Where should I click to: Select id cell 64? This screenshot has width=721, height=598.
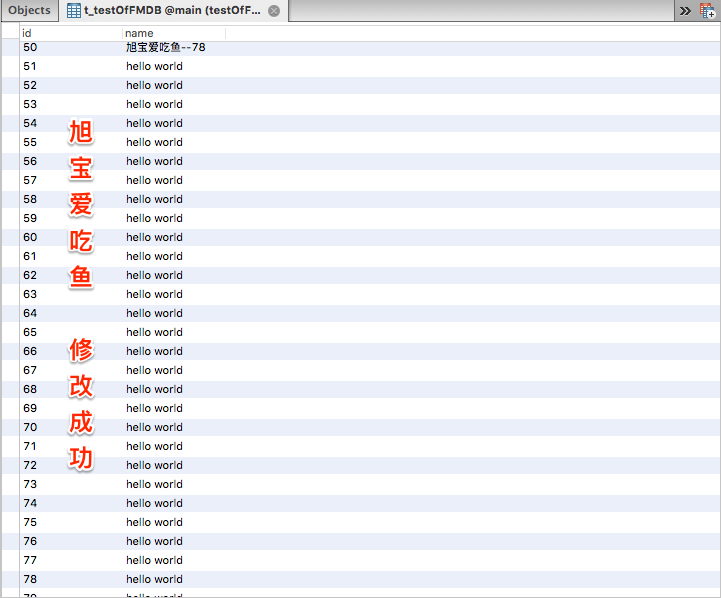(x=30, y=313)
